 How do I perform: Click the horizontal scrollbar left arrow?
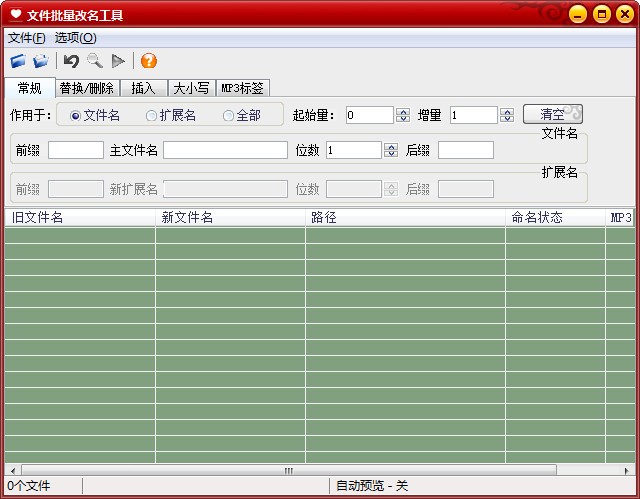pos(13,471)
